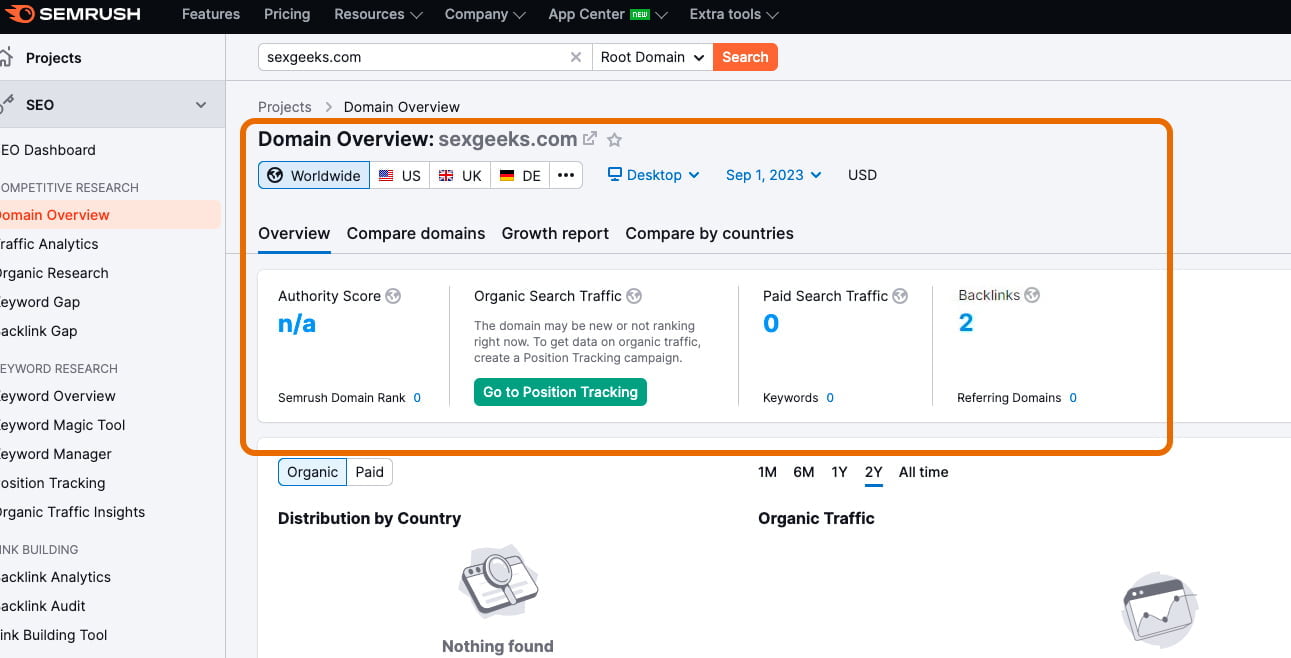Open Company menu dropdown

point(485,14)
